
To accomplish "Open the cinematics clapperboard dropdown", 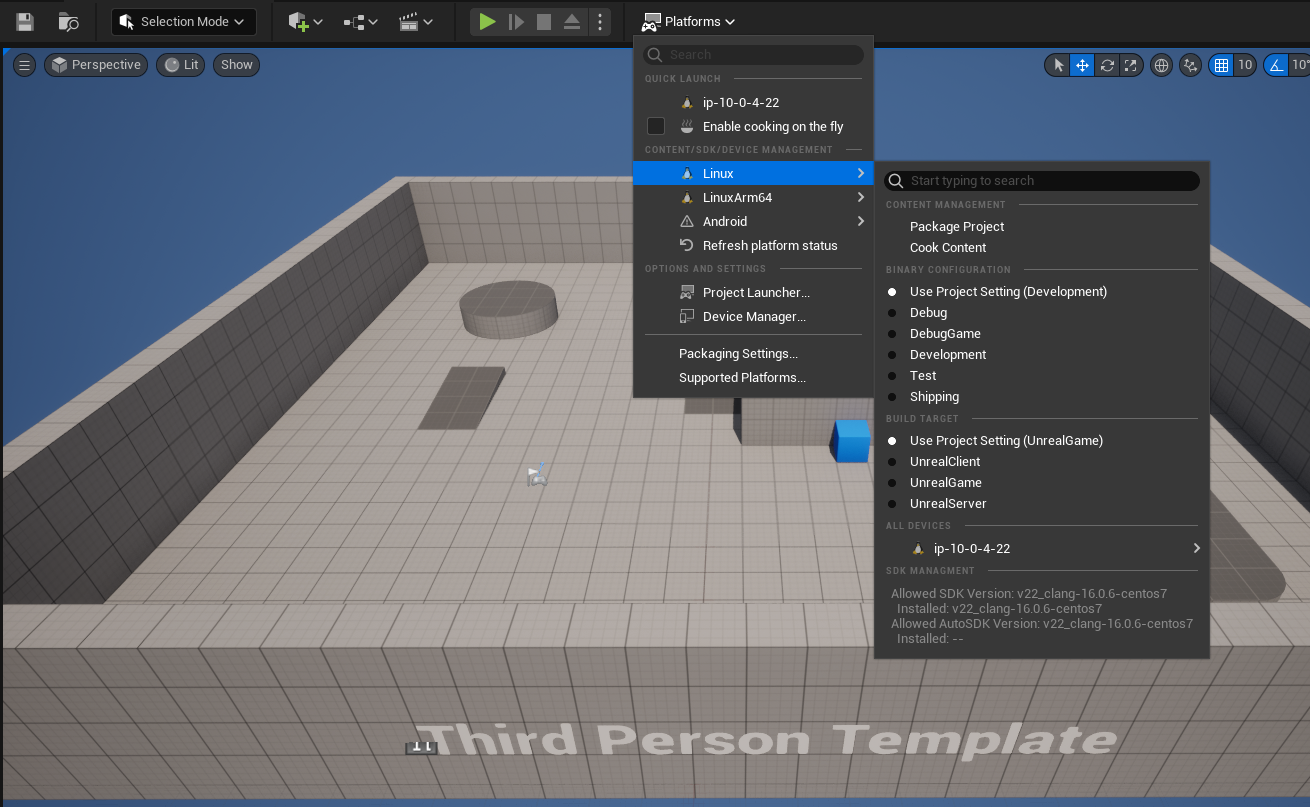I will 415,22.
